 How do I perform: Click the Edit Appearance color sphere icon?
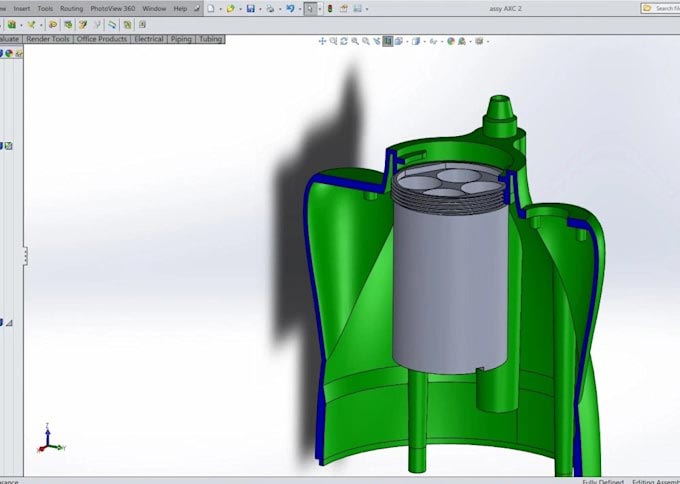coord(450,41)
